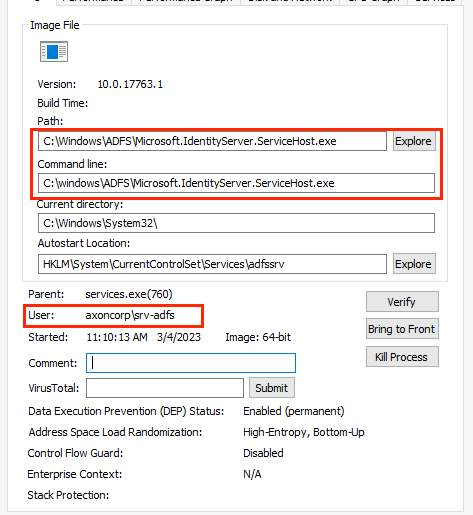The width and height of the screenshot is (473, 515).
Task: Click the Build Time label
Action: (63, 103)
